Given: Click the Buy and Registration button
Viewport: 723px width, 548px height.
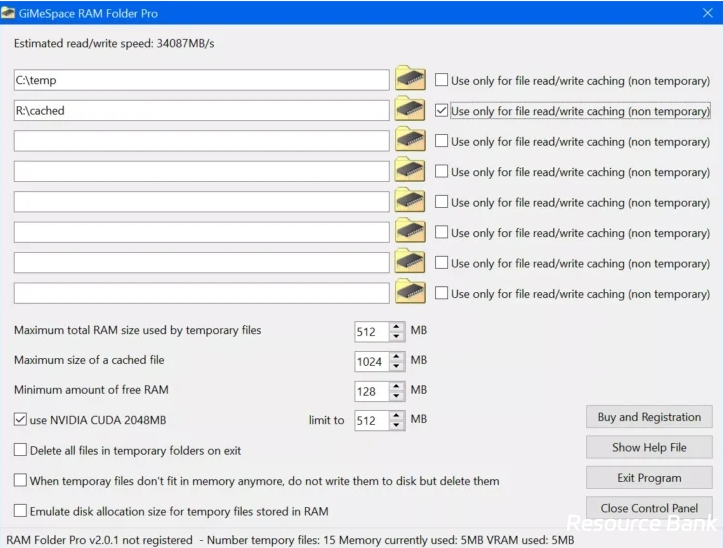Looking at the screenshot, I should click(x=649, y=417).
